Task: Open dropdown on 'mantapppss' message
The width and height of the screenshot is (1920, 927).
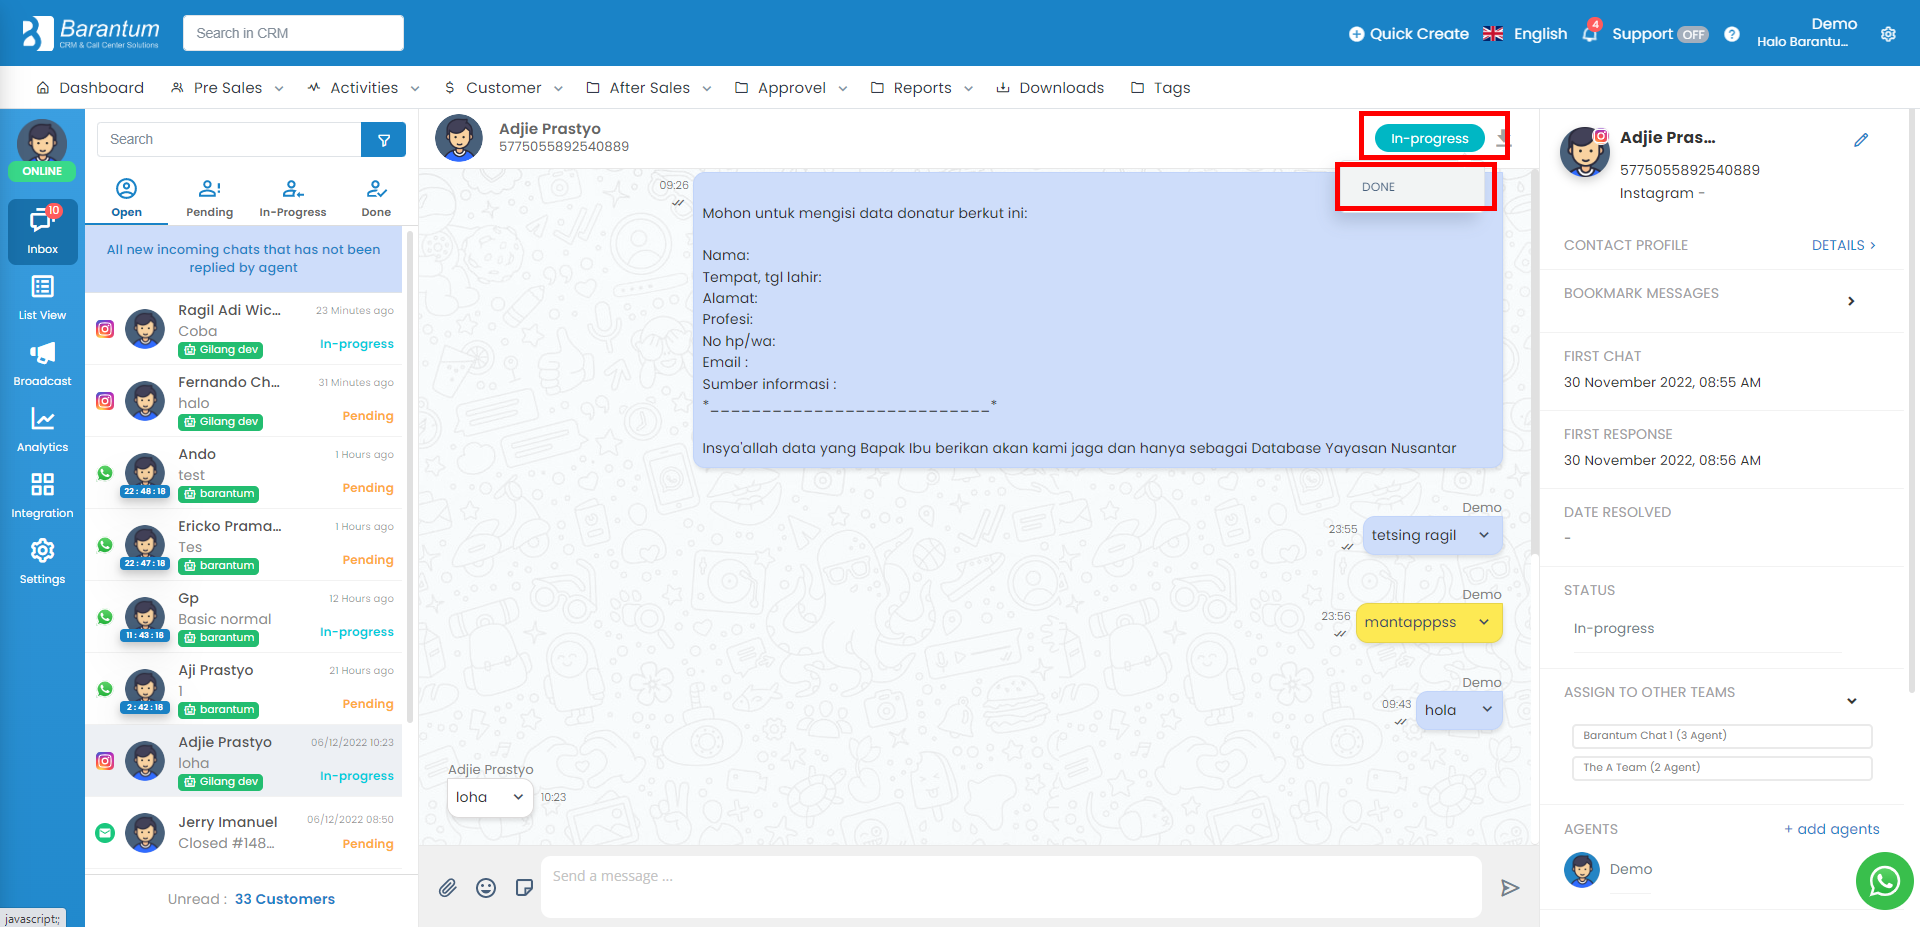Action: tap(1484, 623)
